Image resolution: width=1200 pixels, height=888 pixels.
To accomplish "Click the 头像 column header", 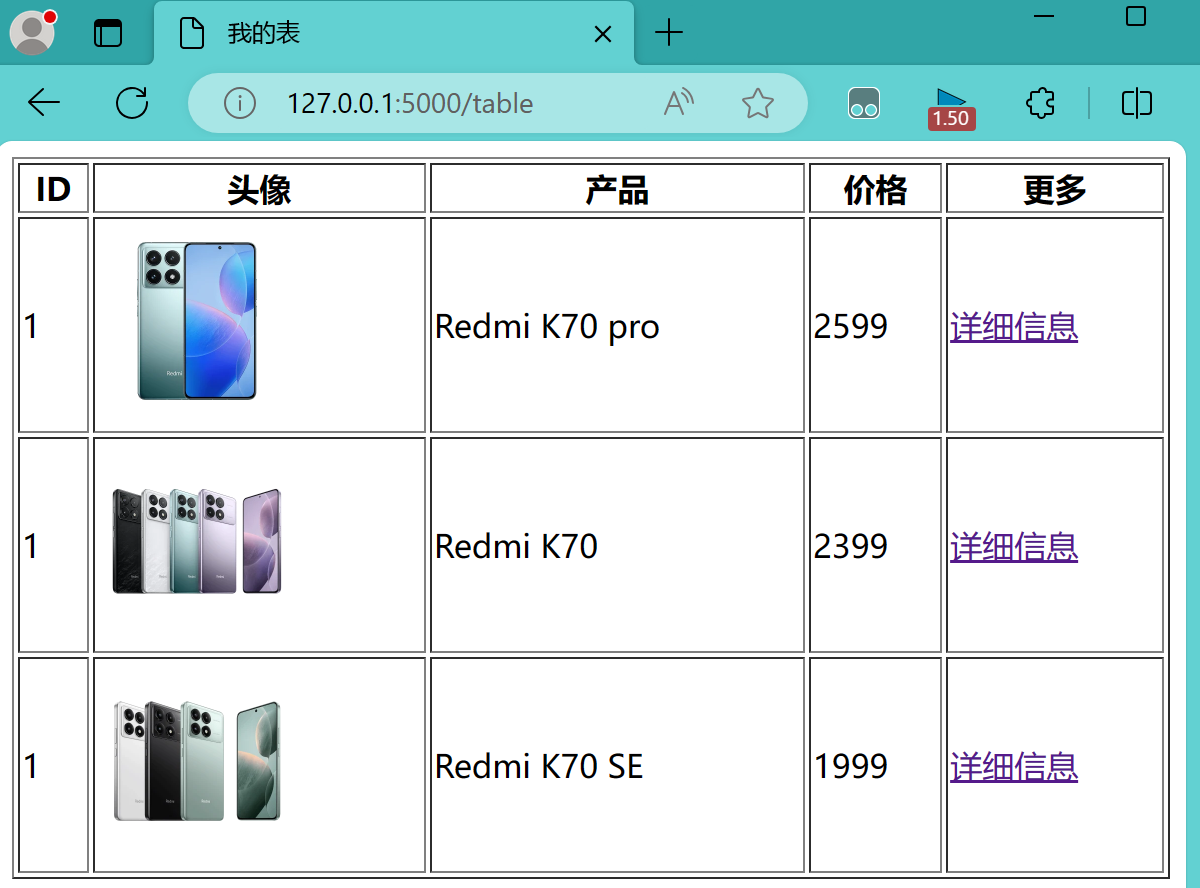I will click(x=260, y=188).
